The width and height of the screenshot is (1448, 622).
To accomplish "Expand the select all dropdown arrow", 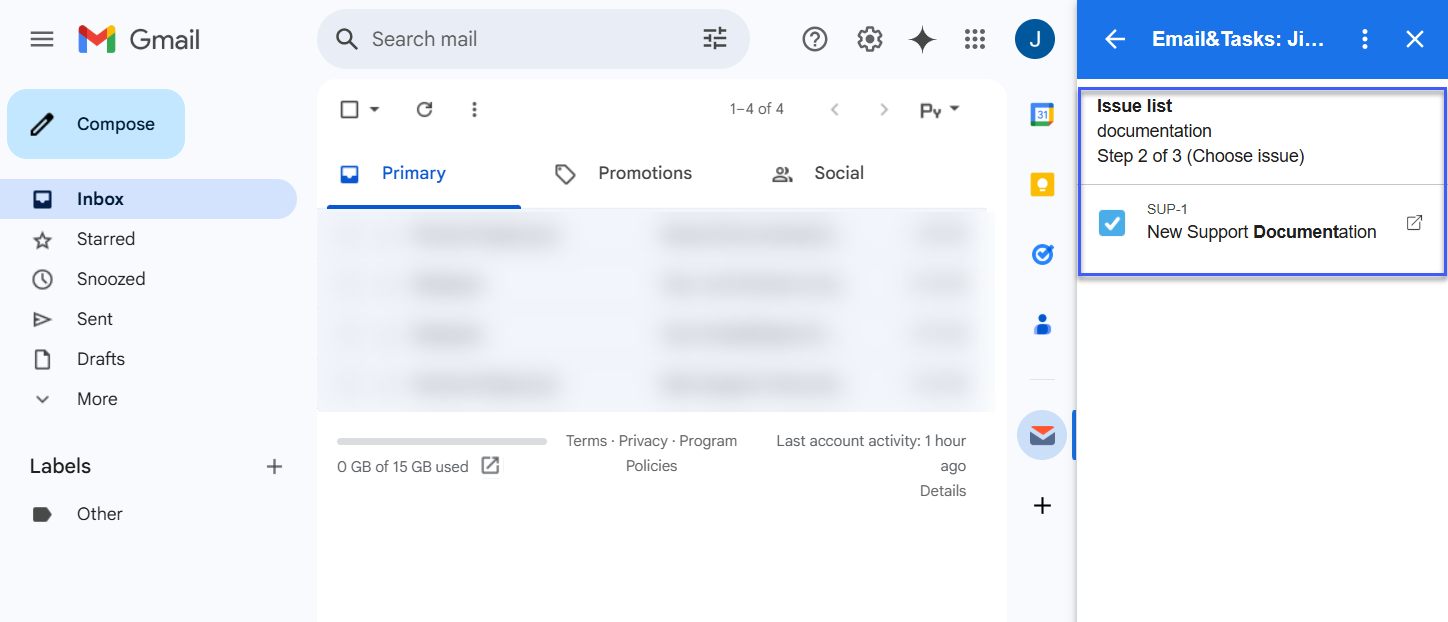I will tap(375, 109).
